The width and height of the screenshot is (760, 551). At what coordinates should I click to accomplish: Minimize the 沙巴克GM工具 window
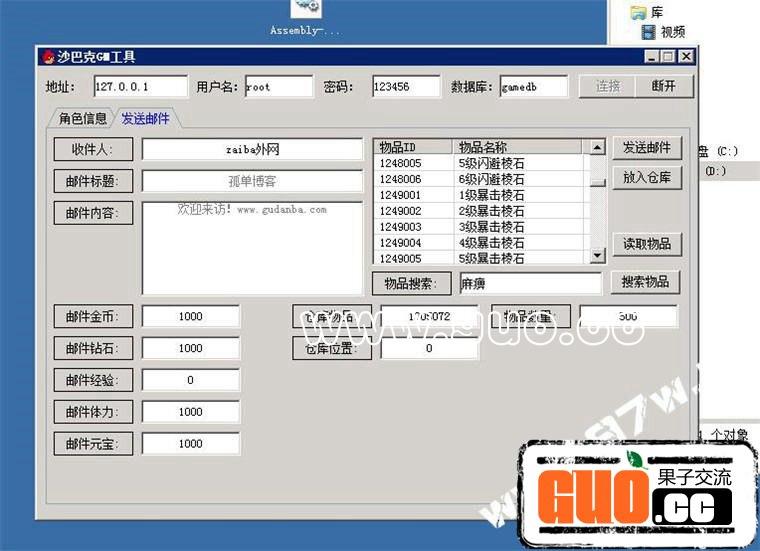pos(652,57)
